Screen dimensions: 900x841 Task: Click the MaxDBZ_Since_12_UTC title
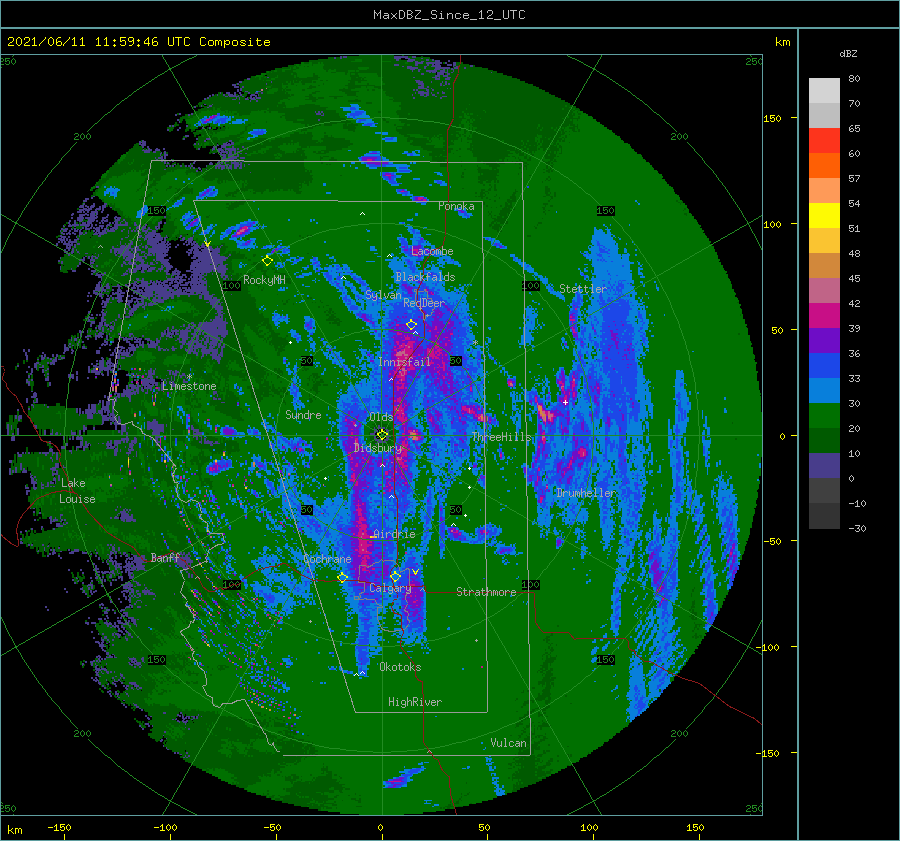[x=449, y=15]
